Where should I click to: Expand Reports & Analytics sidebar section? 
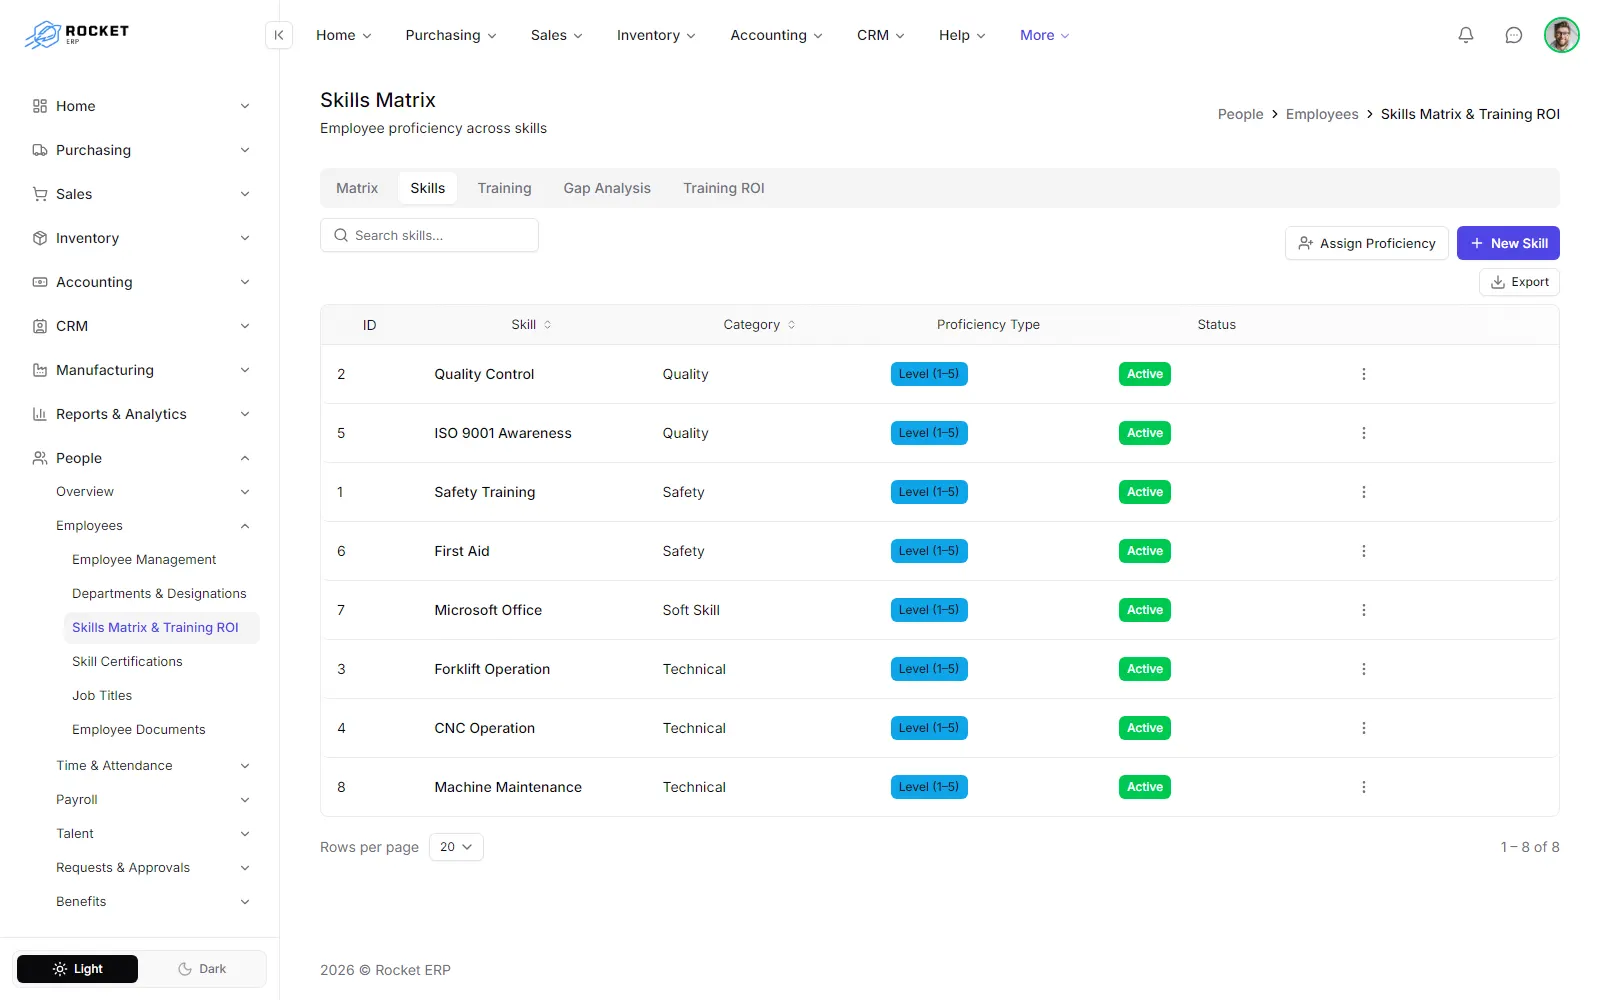(x=140, y=414)
